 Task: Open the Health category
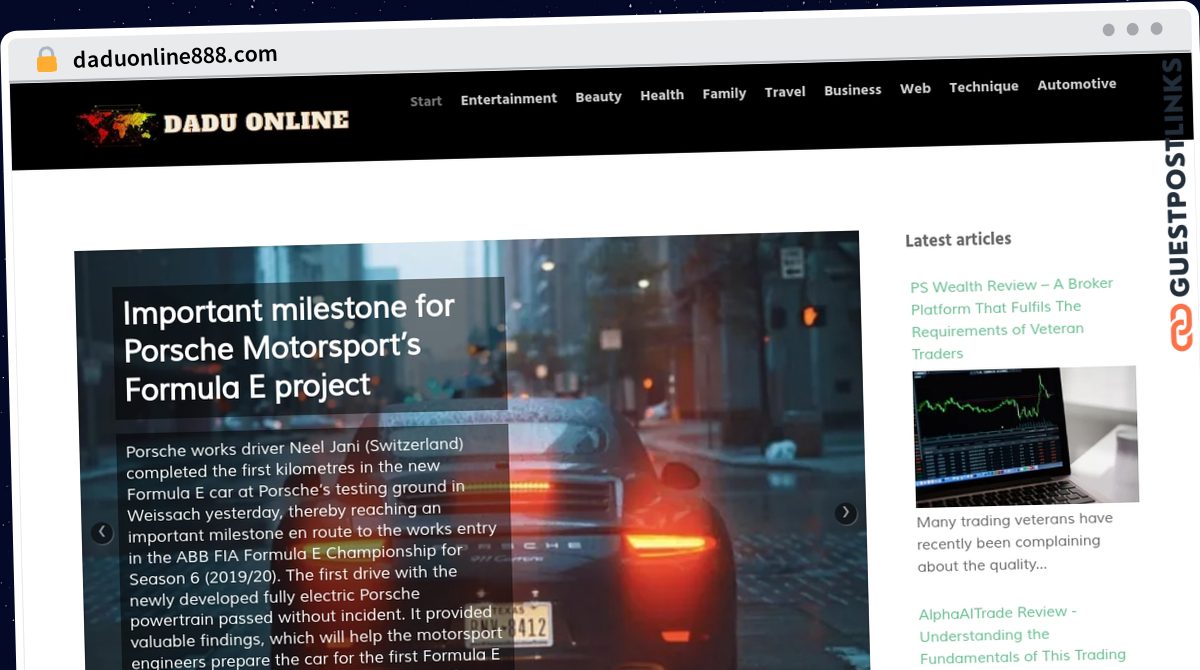662,95
